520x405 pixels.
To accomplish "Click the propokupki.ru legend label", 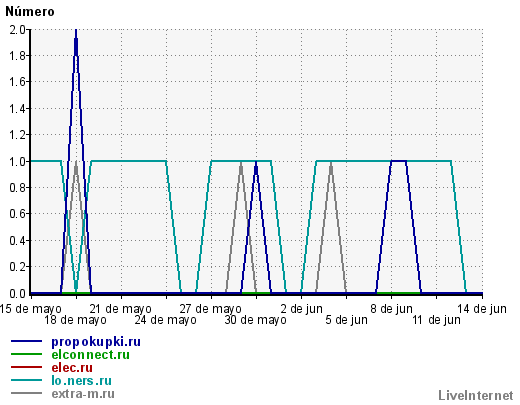I will pyautogui.click(x=96, y=342).
